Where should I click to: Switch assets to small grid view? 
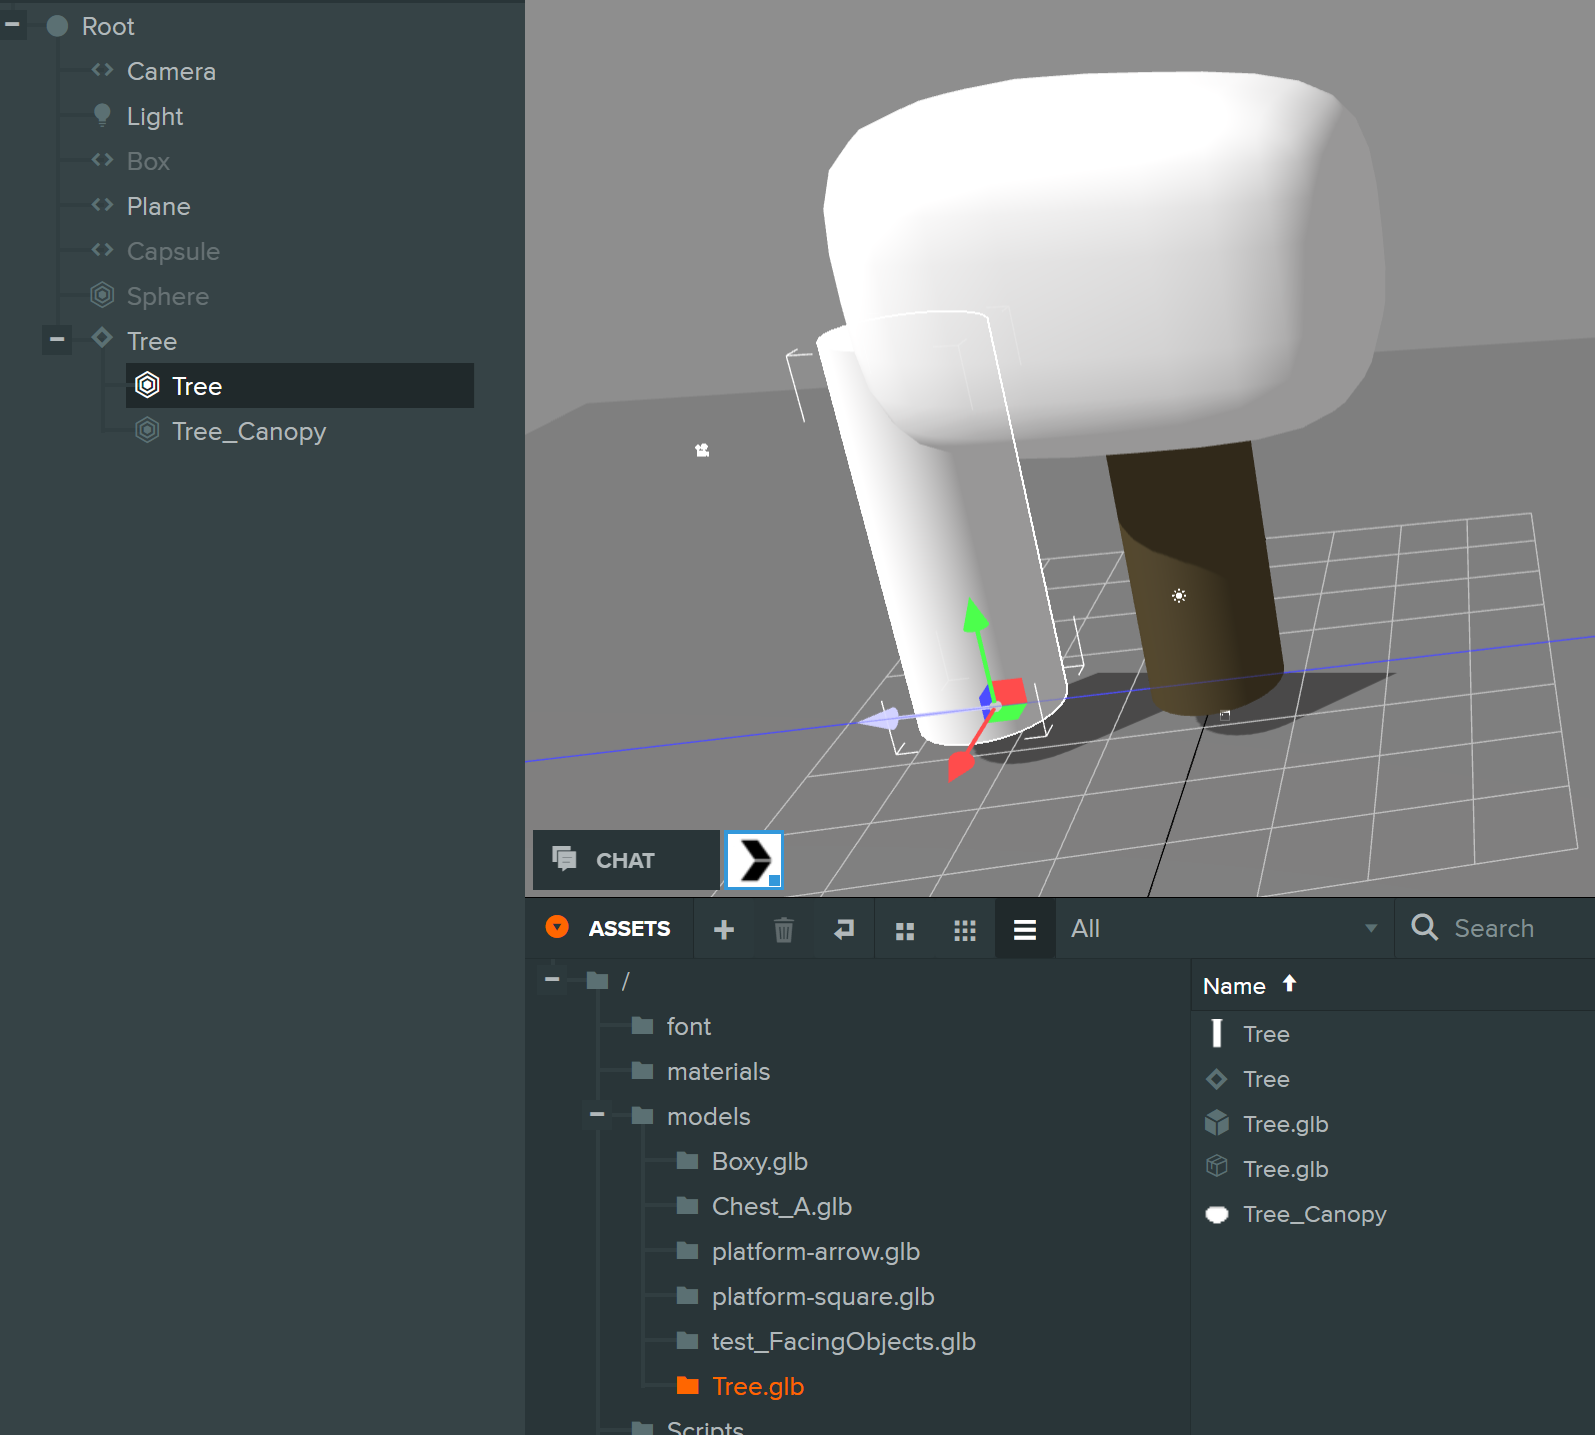pyautogui.click(x=965, y=930)
